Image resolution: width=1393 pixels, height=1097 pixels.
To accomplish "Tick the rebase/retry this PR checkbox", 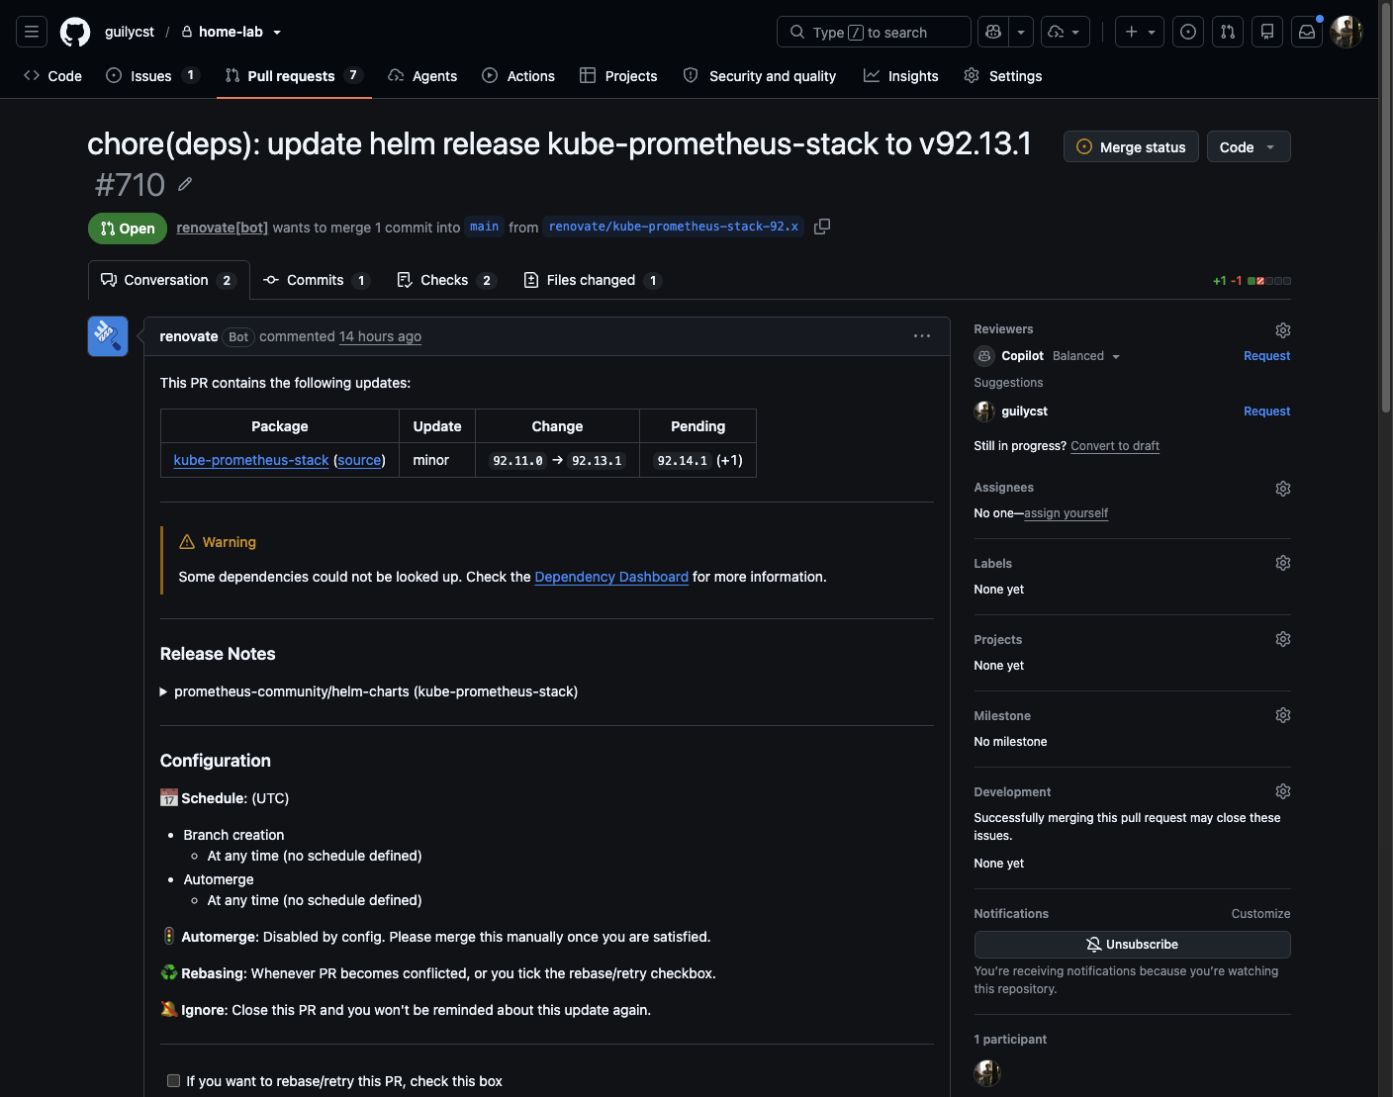I will (173, 1081).
